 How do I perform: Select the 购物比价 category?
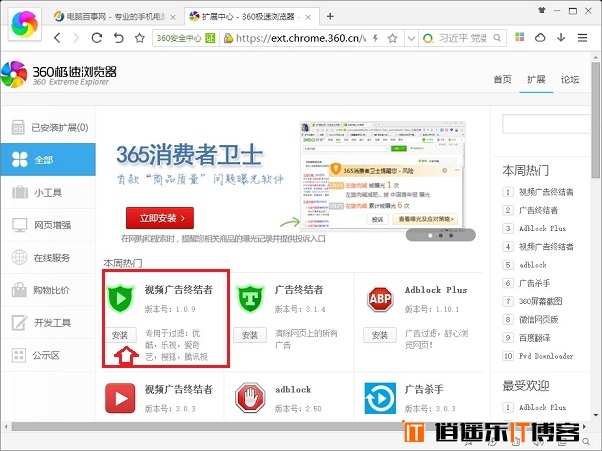coord(48,290)
